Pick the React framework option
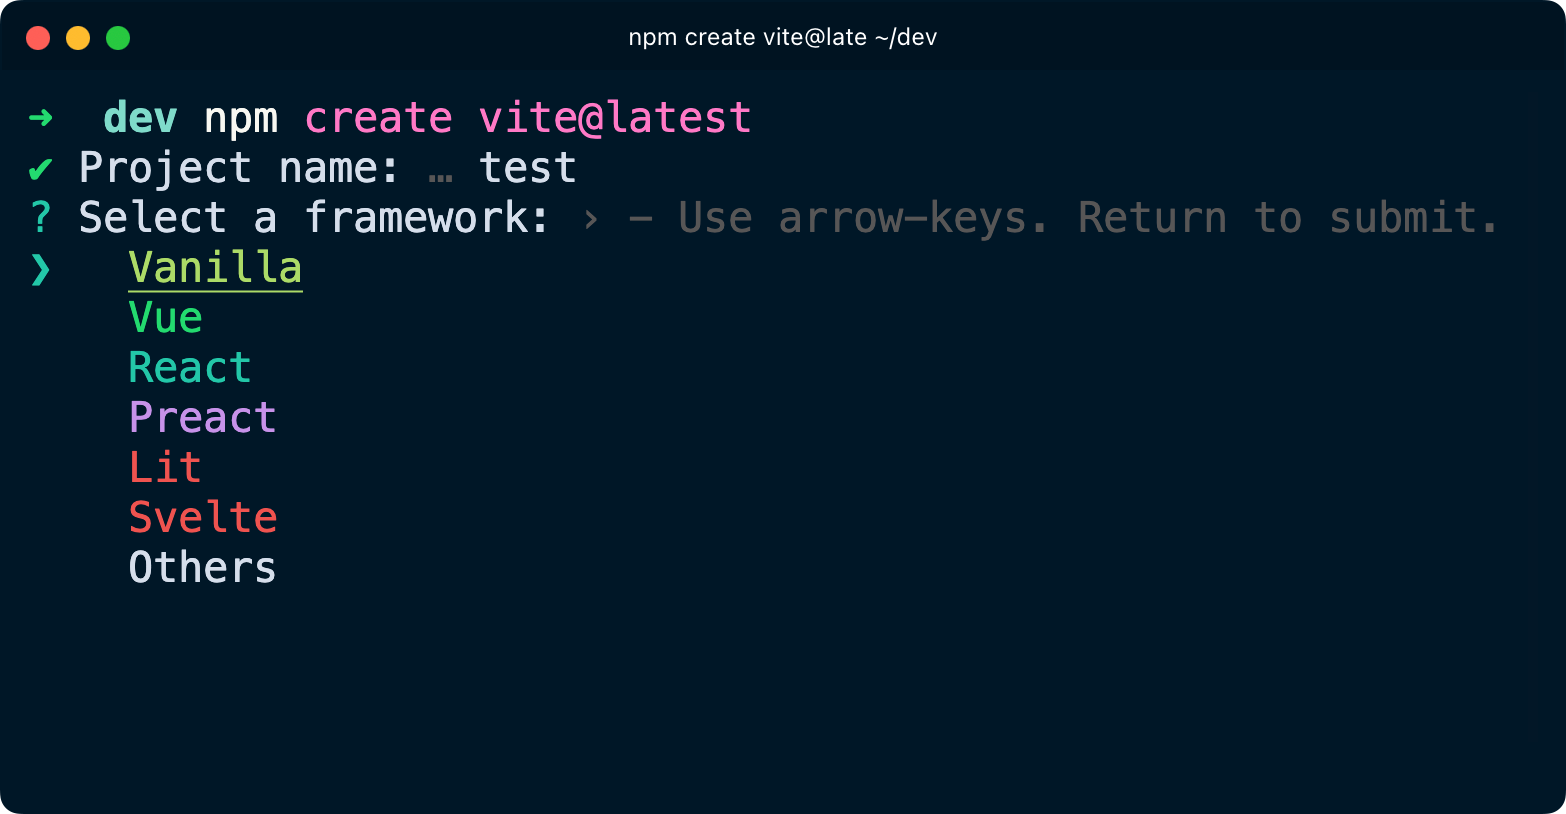Image resolution: width=1566 pixels, height=814 pixels. [190, 368]
